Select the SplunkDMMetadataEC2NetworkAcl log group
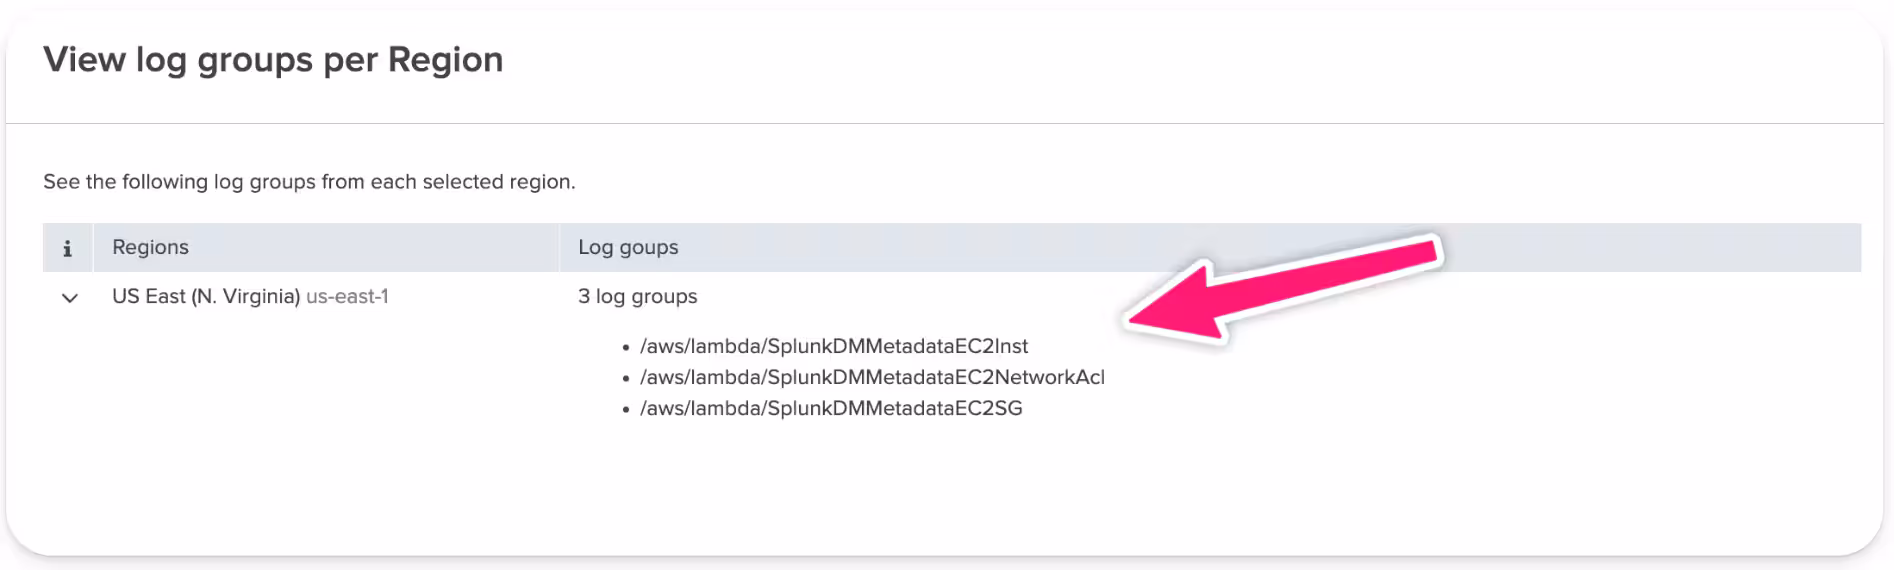 pos(872,377)
